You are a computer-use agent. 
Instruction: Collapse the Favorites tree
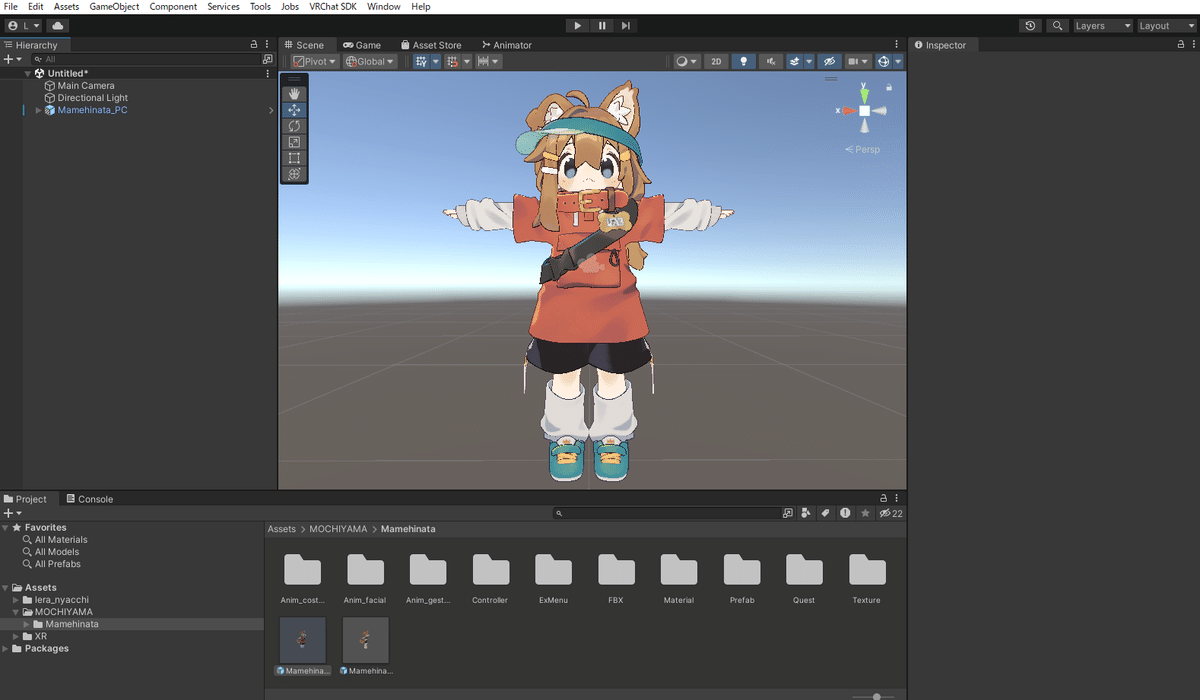pyautogui.click(x=6, y=528)
